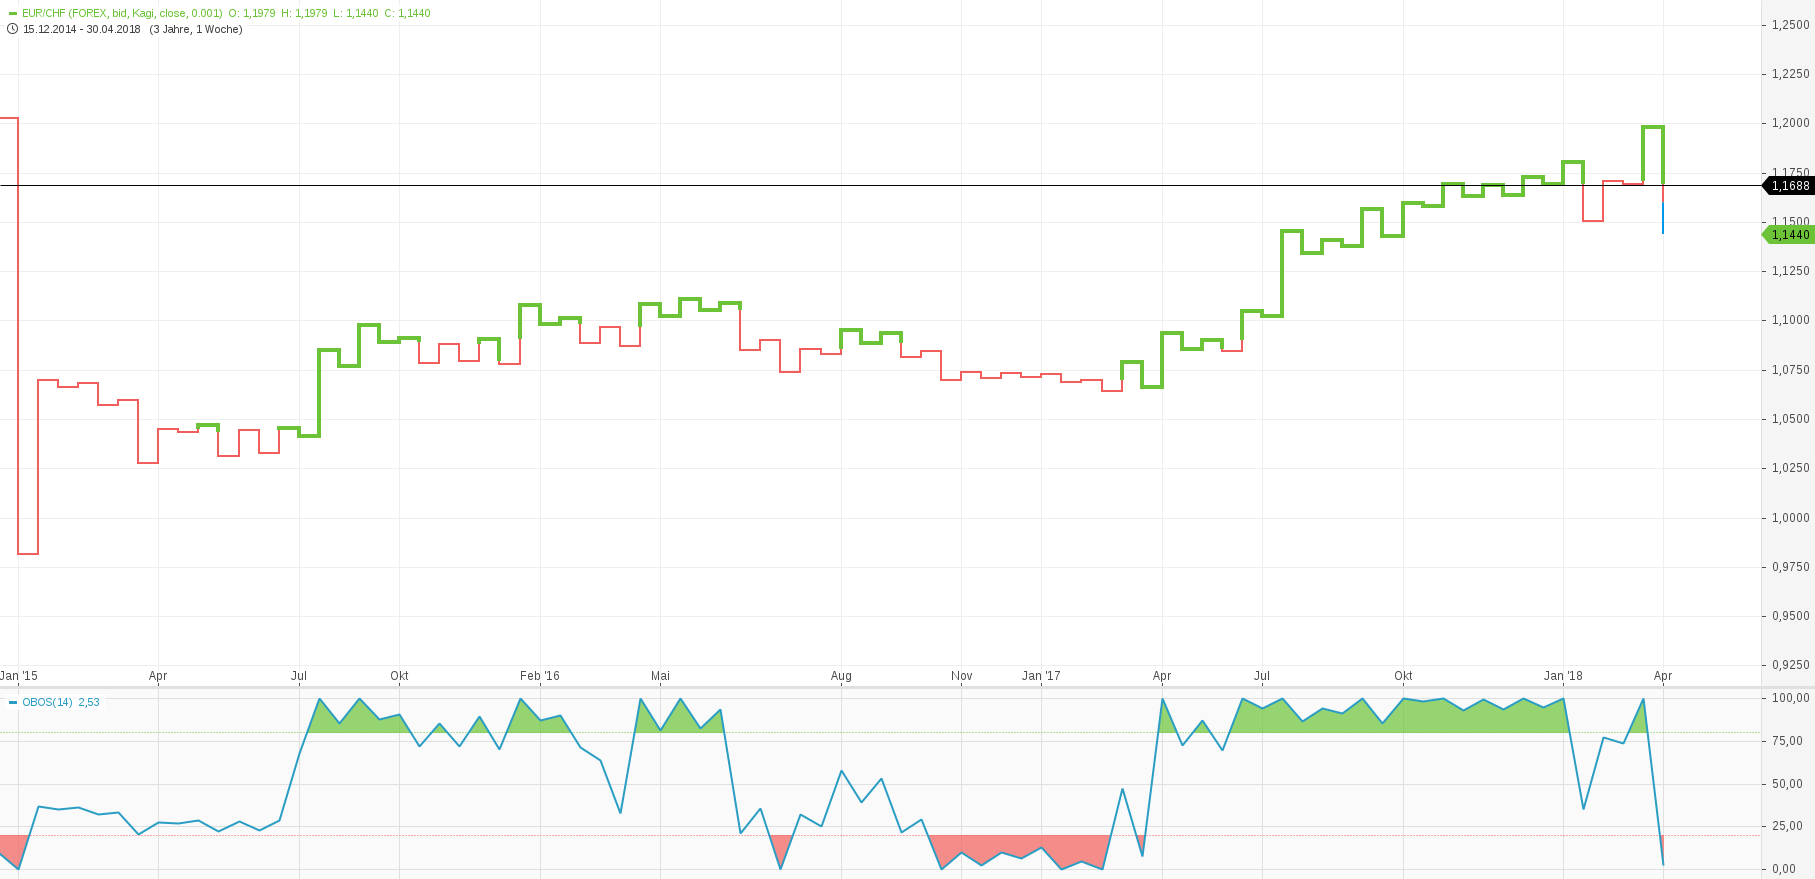Image resolution: width=1815 pixels, height=879 pixels.
Task: Click the 'C: 1,1440' close value
Action: (x=407, y=14)
